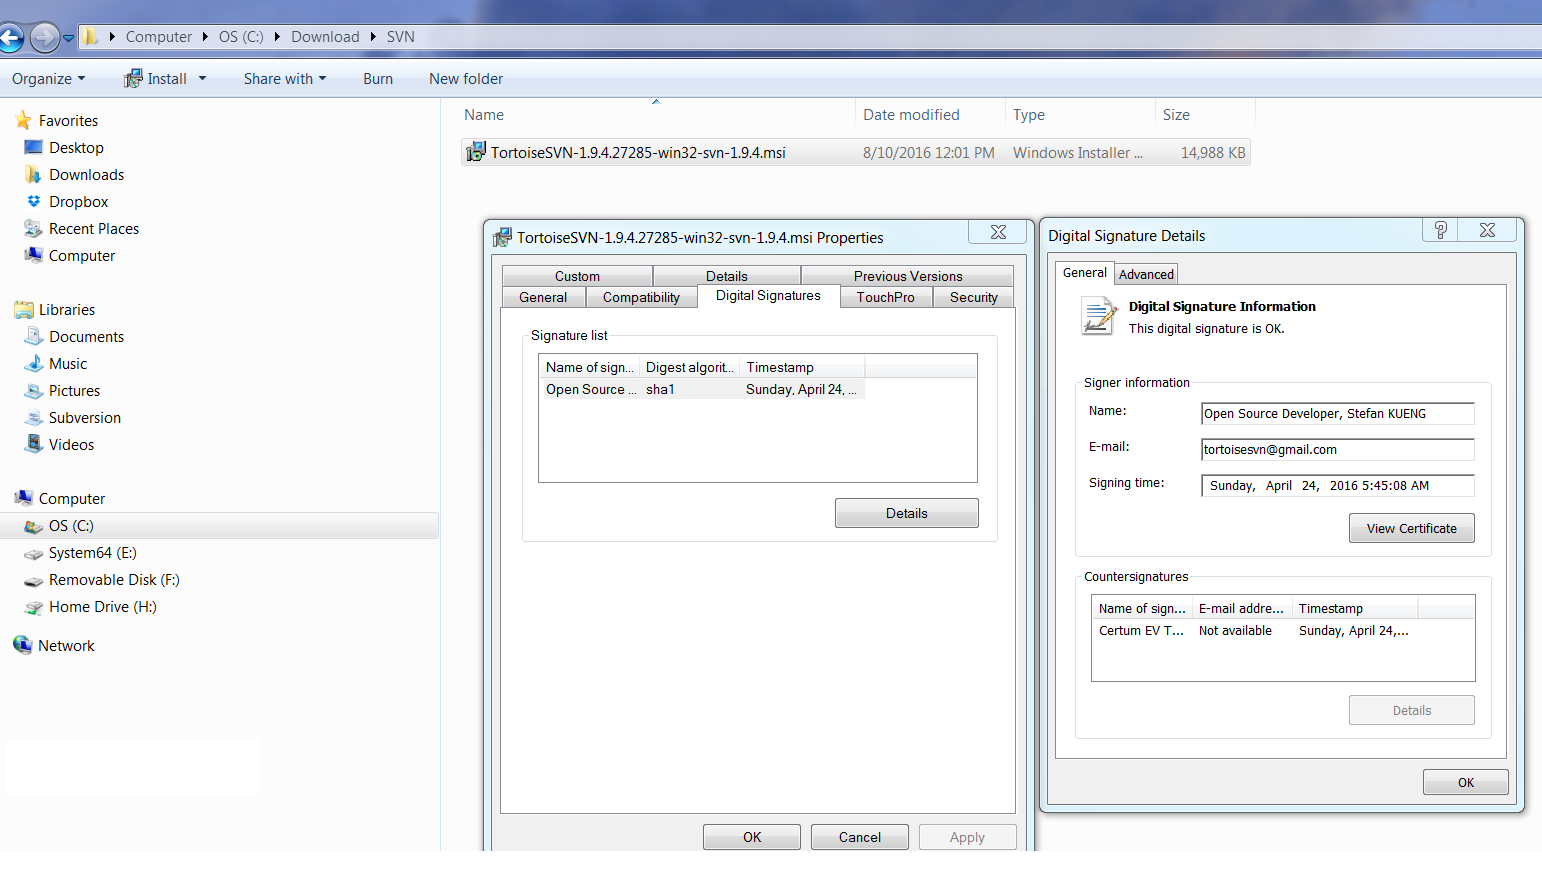The image size is (1542, 871).
Task: Click Timestamp column header in Signature list
Action: 803,367
